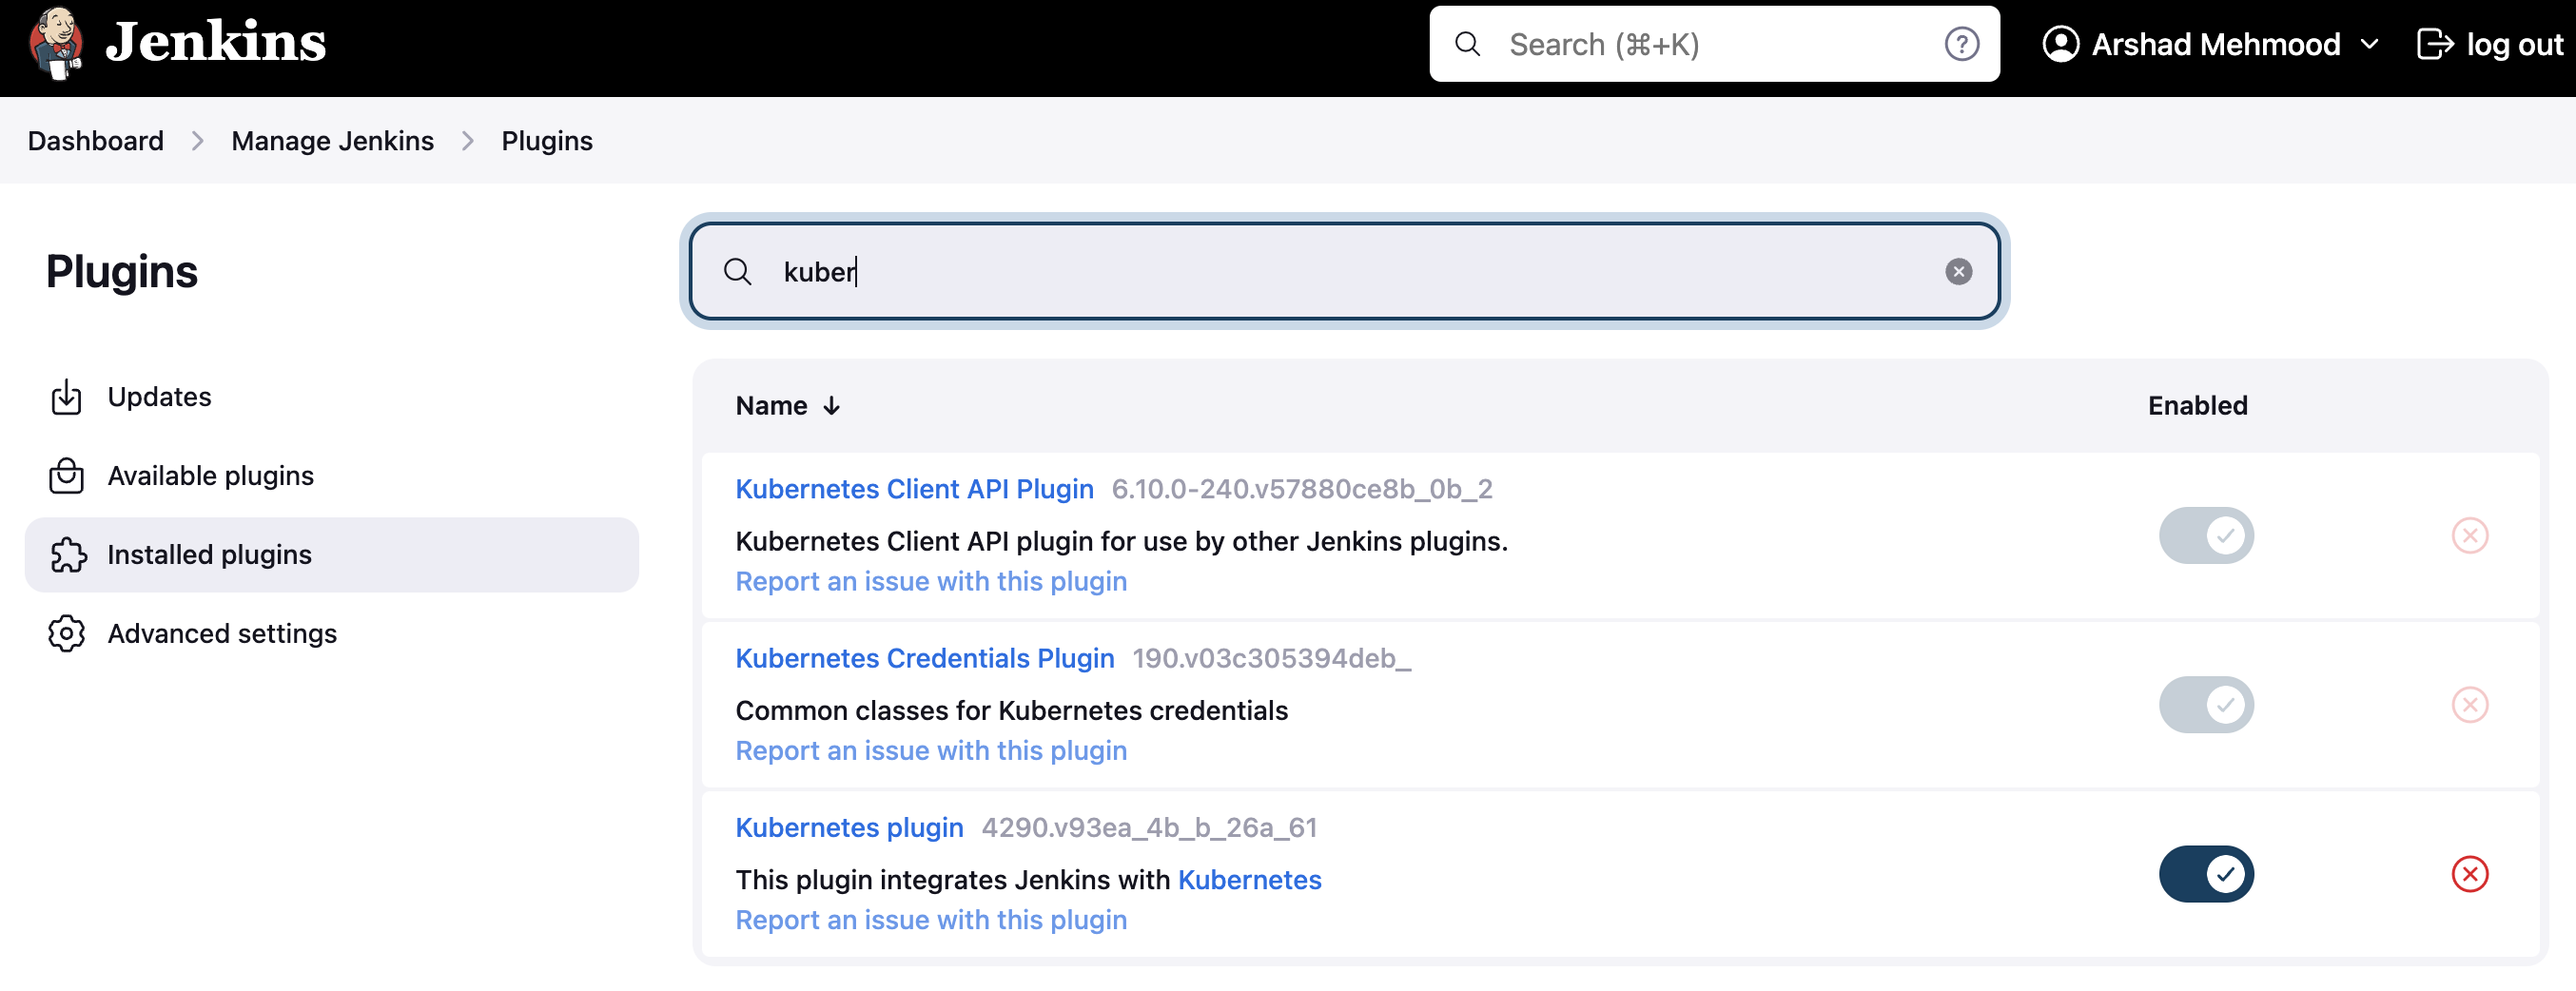Open Available plugins section
This screenshot has width=2576, height=991.
[x=331, y=476]
